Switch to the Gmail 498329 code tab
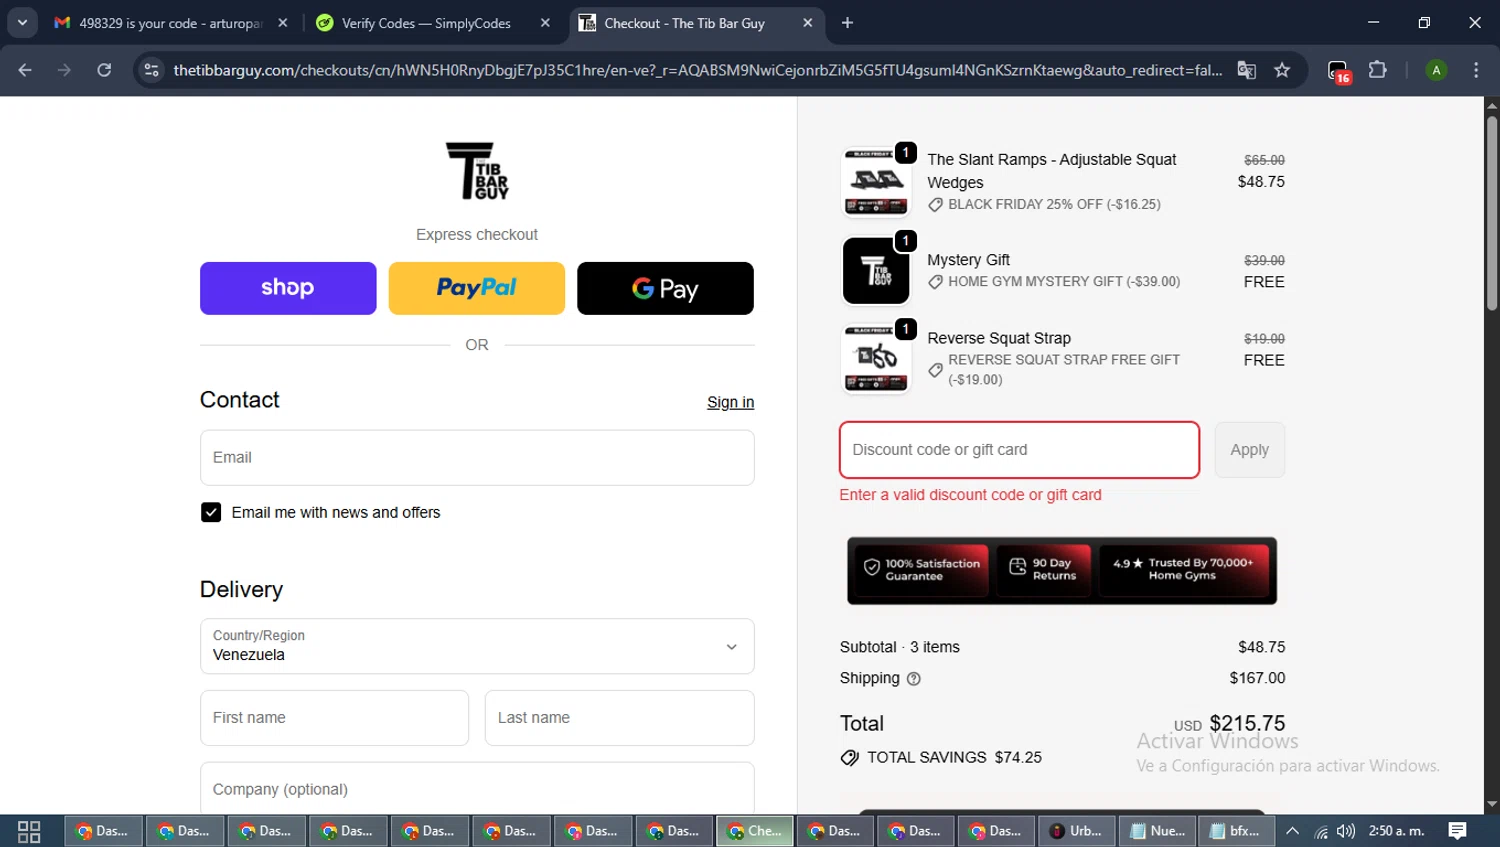The image size is (1500, 847). click(172, 22)
